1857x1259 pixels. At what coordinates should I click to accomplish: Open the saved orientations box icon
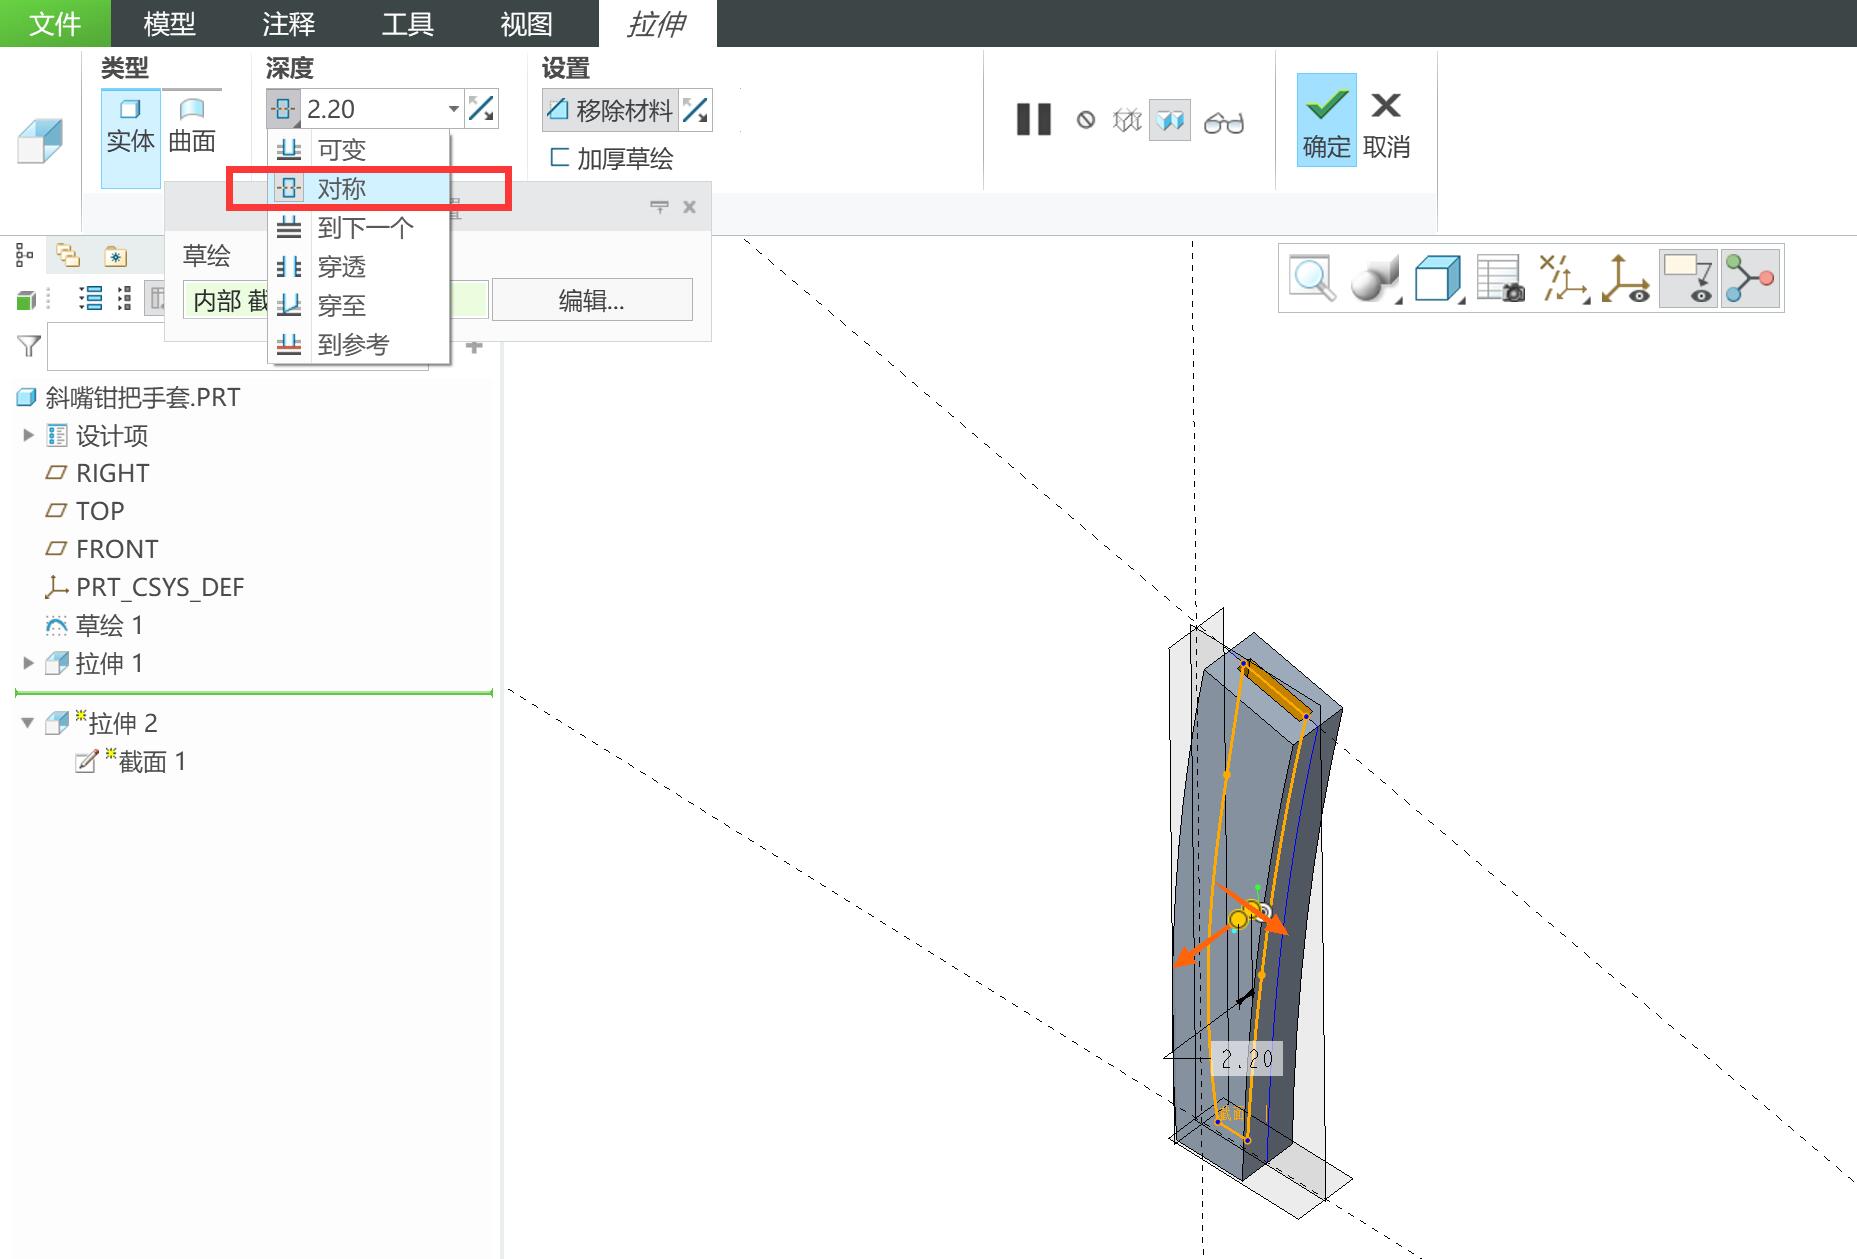tap(1438, 278)
